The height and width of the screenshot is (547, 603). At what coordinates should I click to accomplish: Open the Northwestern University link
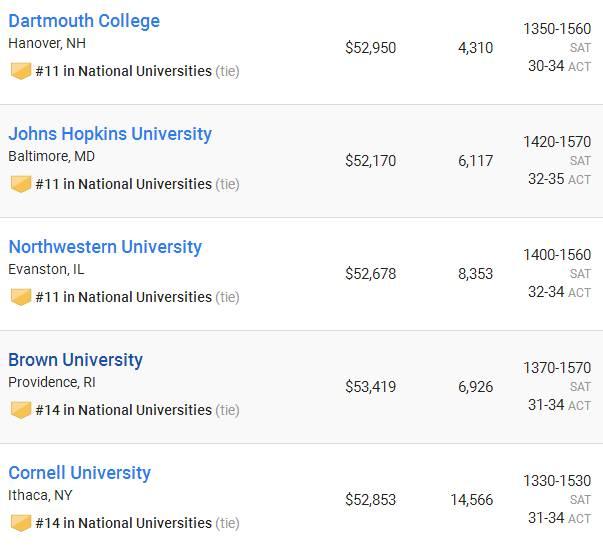[105, 247]
